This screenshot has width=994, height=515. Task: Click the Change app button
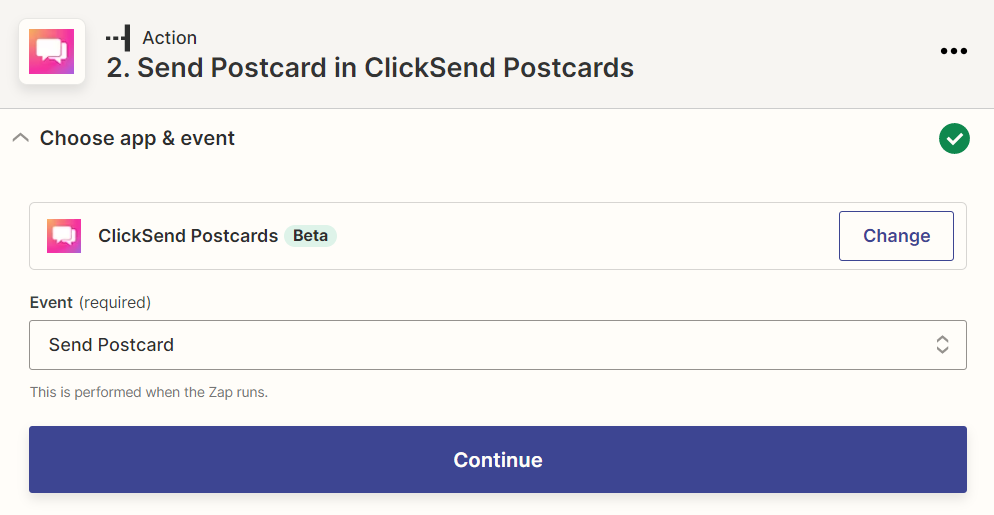pyautogui.click(x=896, y=236)
